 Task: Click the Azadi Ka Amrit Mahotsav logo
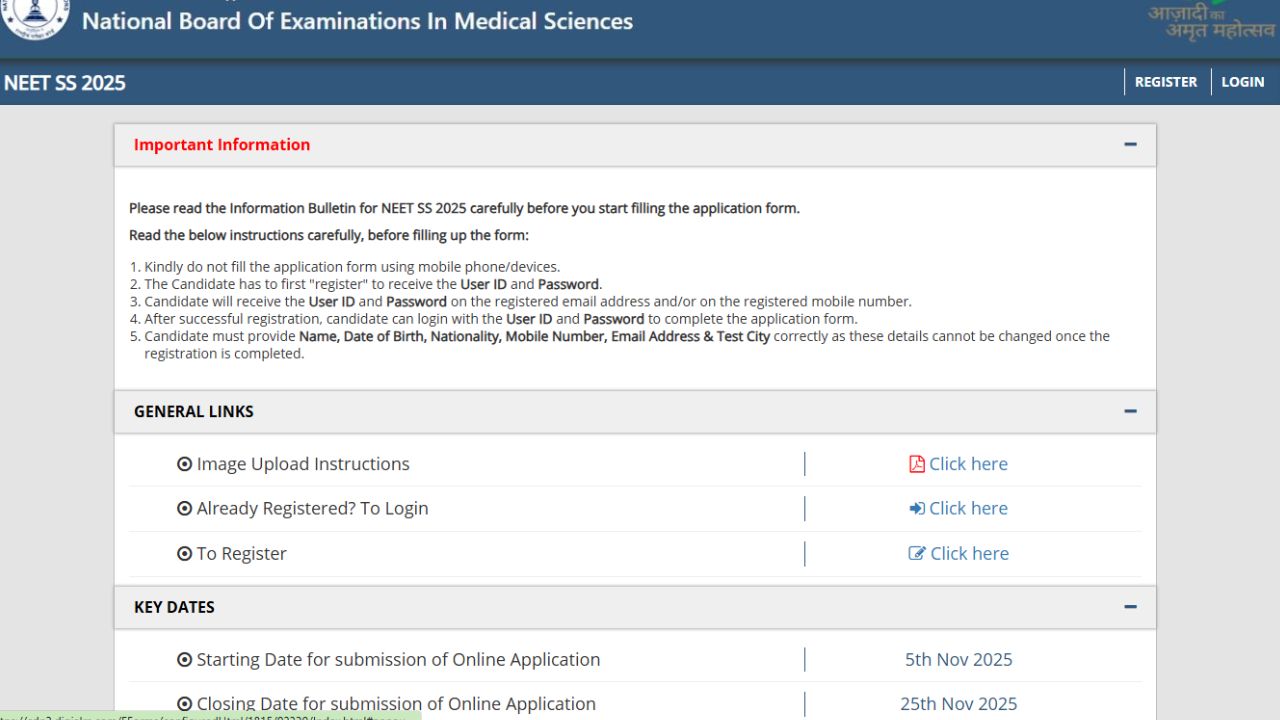pos(1210,20)
